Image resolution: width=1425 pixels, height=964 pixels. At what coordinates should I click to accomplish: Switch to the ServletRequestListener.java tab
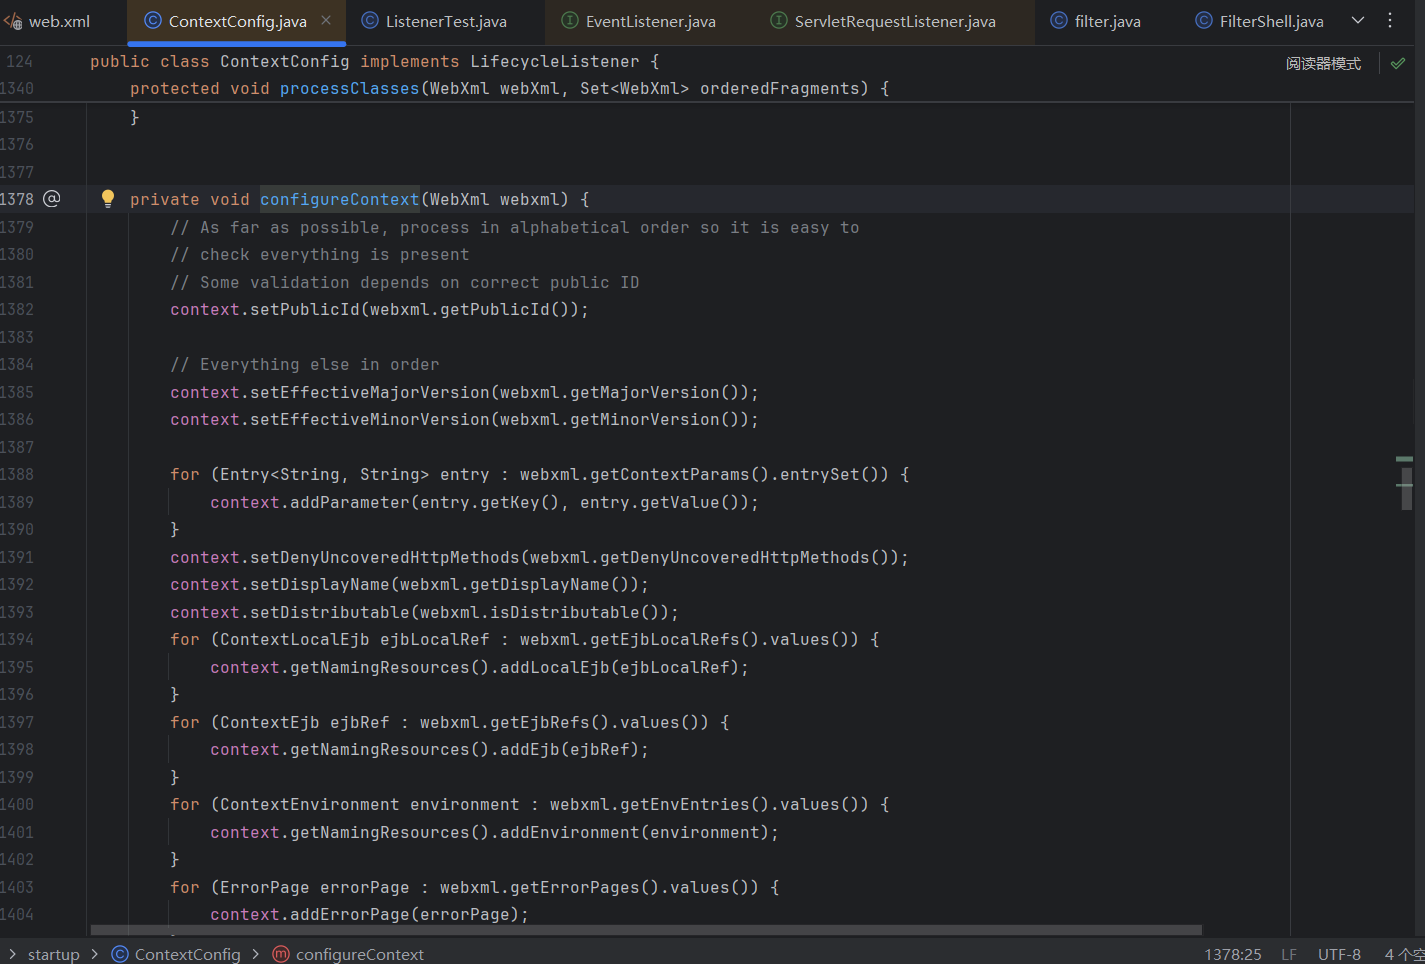pyautogui.click(x=894, y=21)
